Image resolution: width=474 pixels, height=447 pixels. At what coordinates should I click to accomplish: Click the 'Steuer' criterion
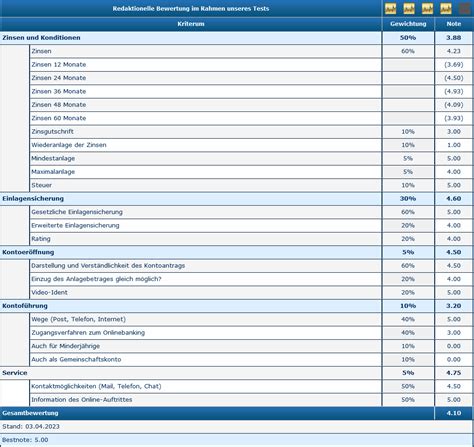(x=42, y=185)
